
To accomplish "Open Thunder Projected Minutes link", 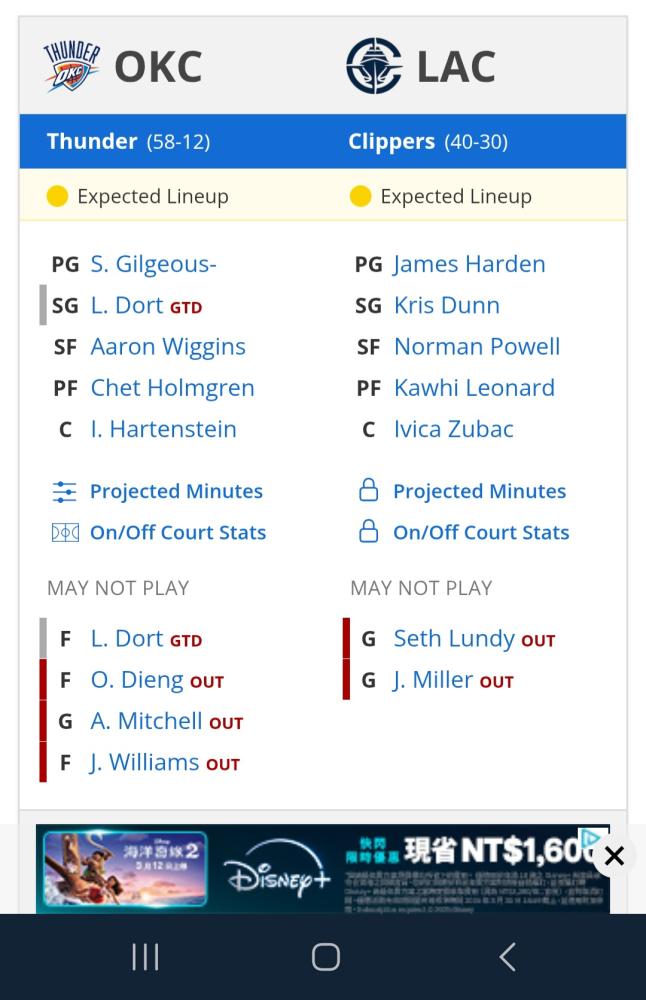I will click(176, 491).
